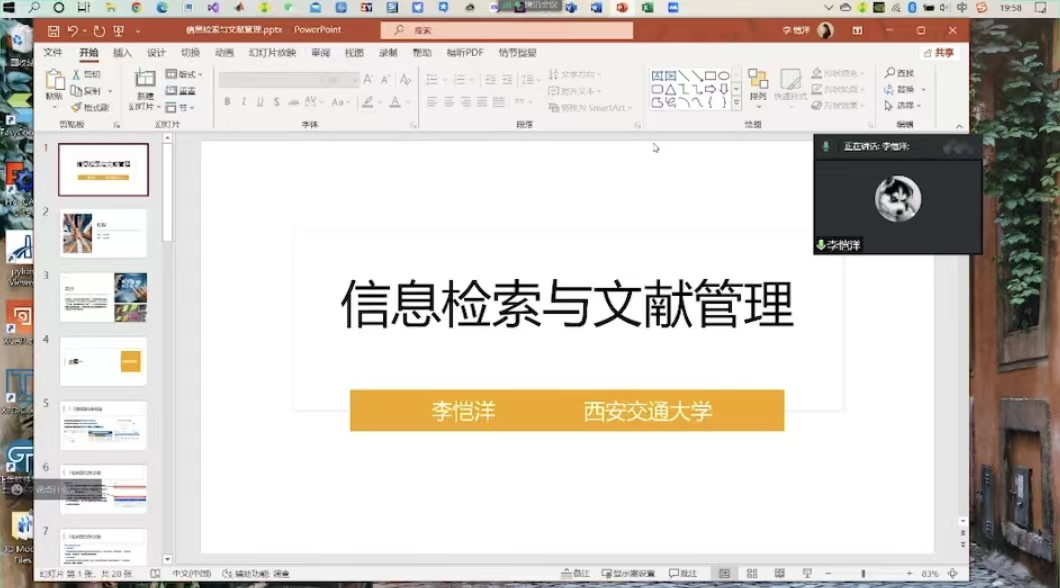The image size is (1060, 588).
Task: Switch to the Slide Show tab
Action: tap(272, 53)
